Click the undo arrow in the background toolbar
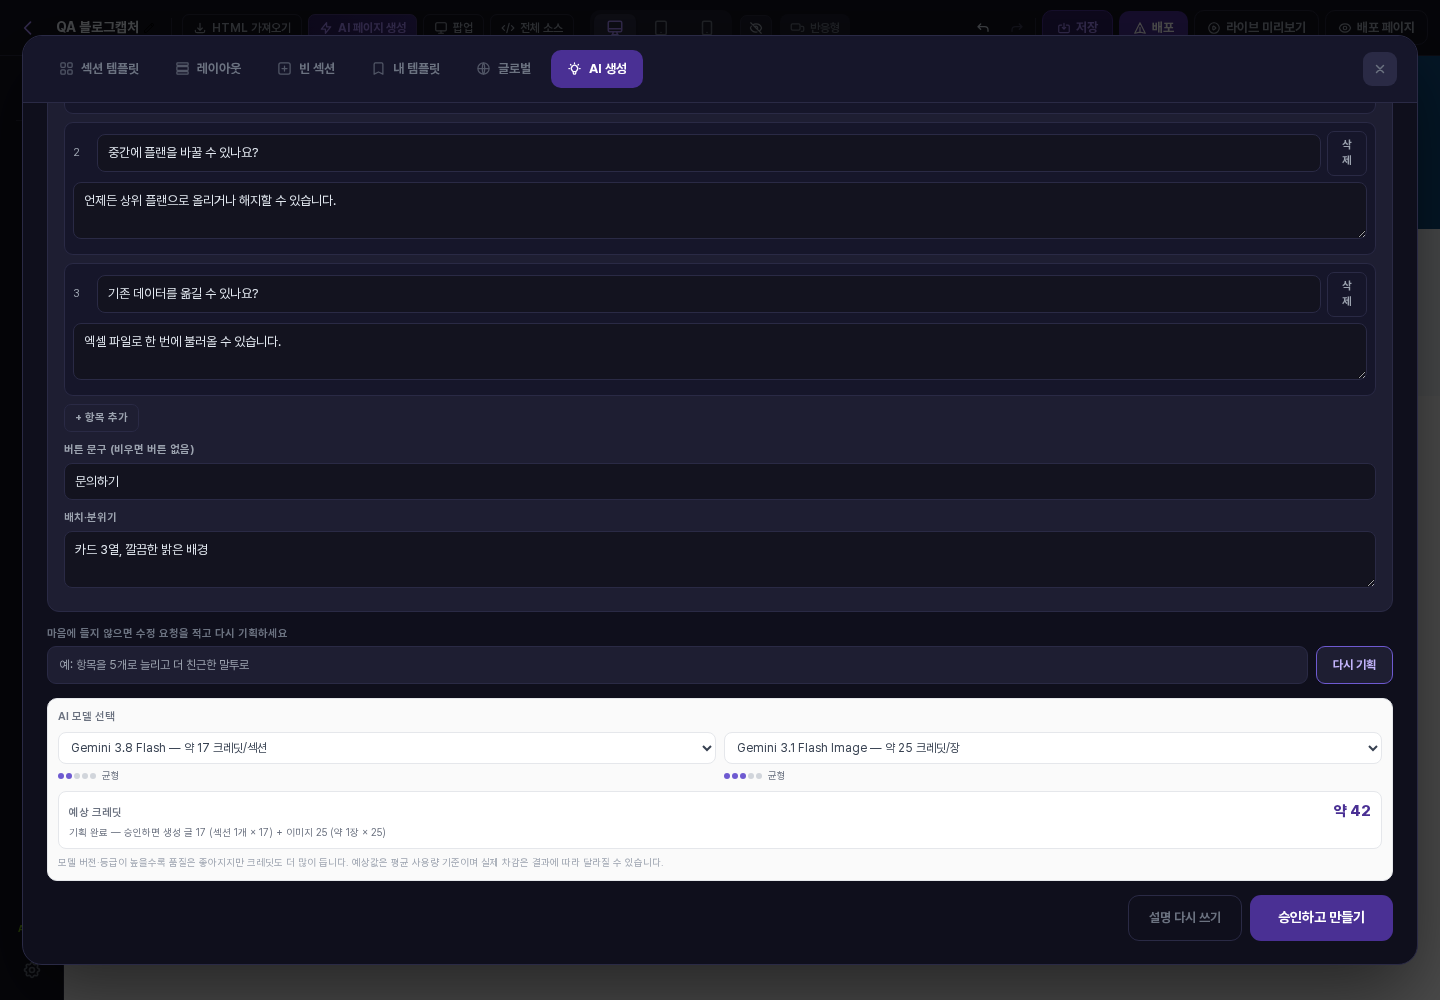This screenshot has width=1440, height=1000. tap(983, 28)
